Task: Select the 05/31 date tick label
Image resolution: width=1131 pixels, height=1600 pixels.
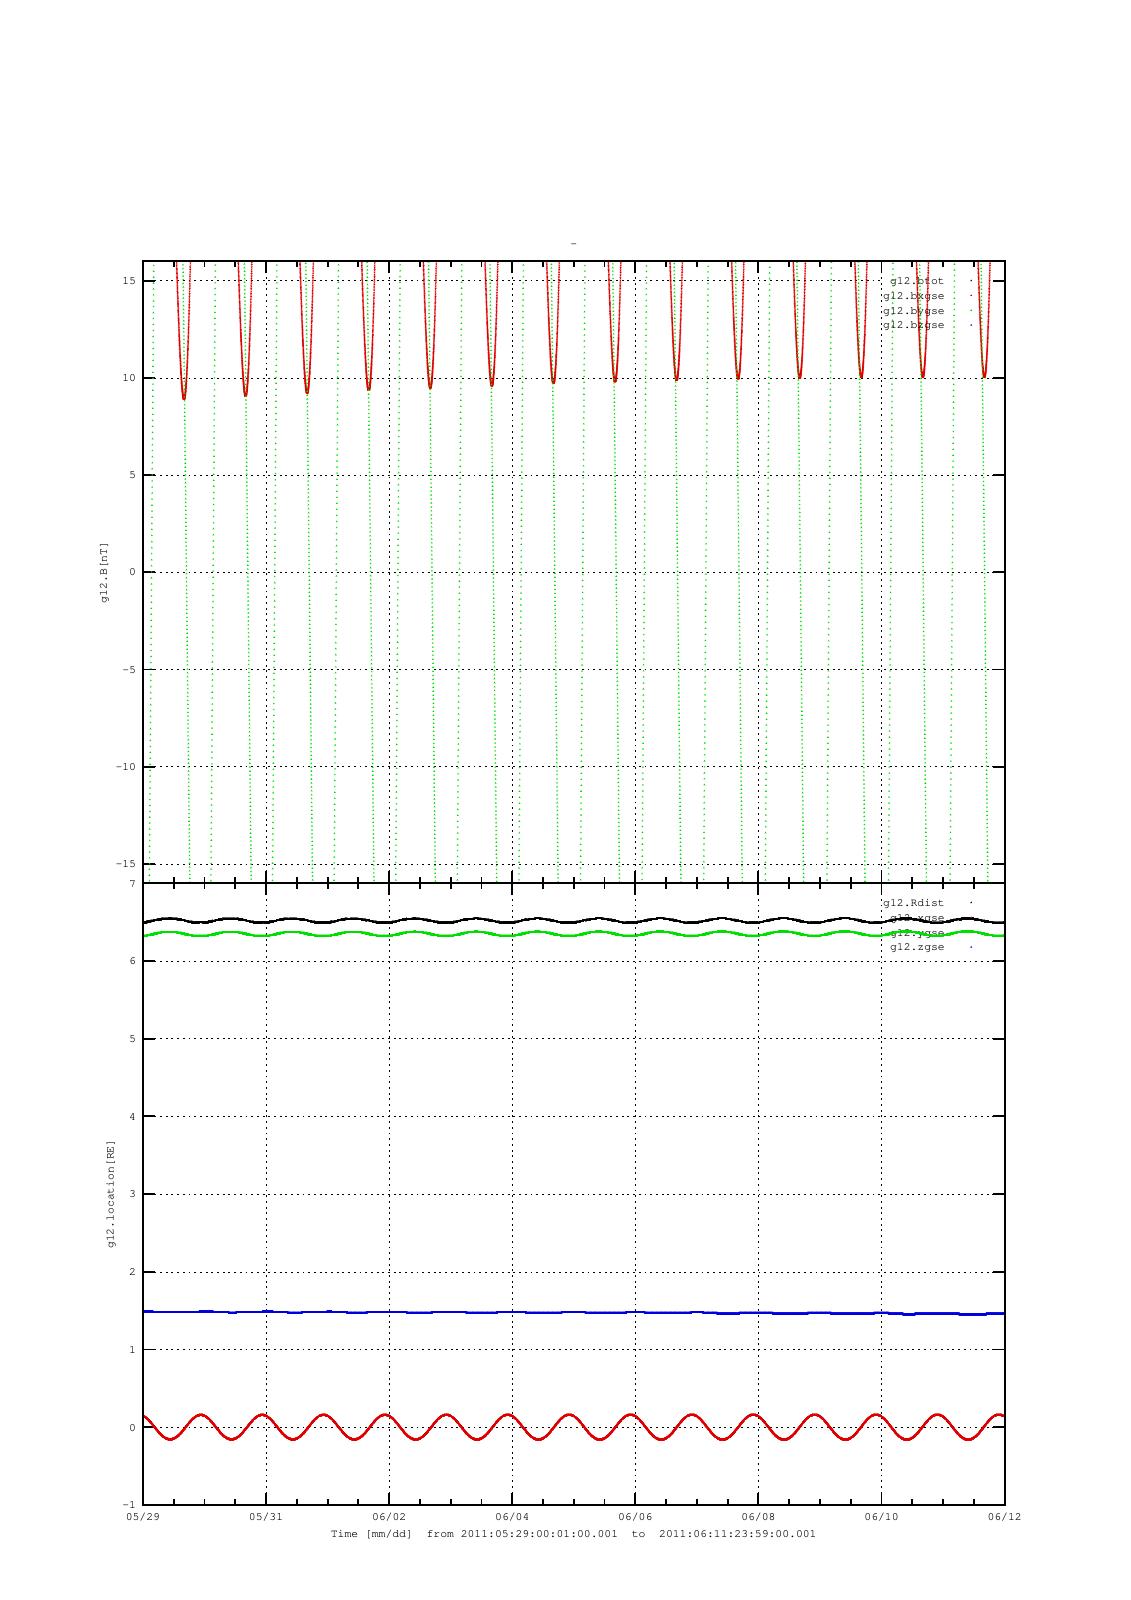Action: 266,1516
